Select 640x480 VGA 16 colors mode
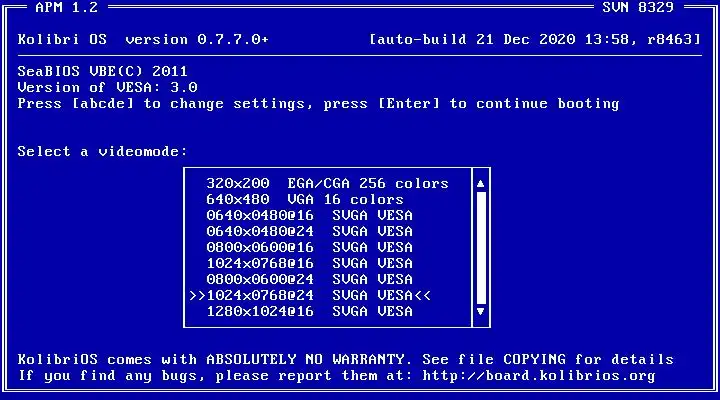Screen dimensions: 720x400 (x=304, y=199)
